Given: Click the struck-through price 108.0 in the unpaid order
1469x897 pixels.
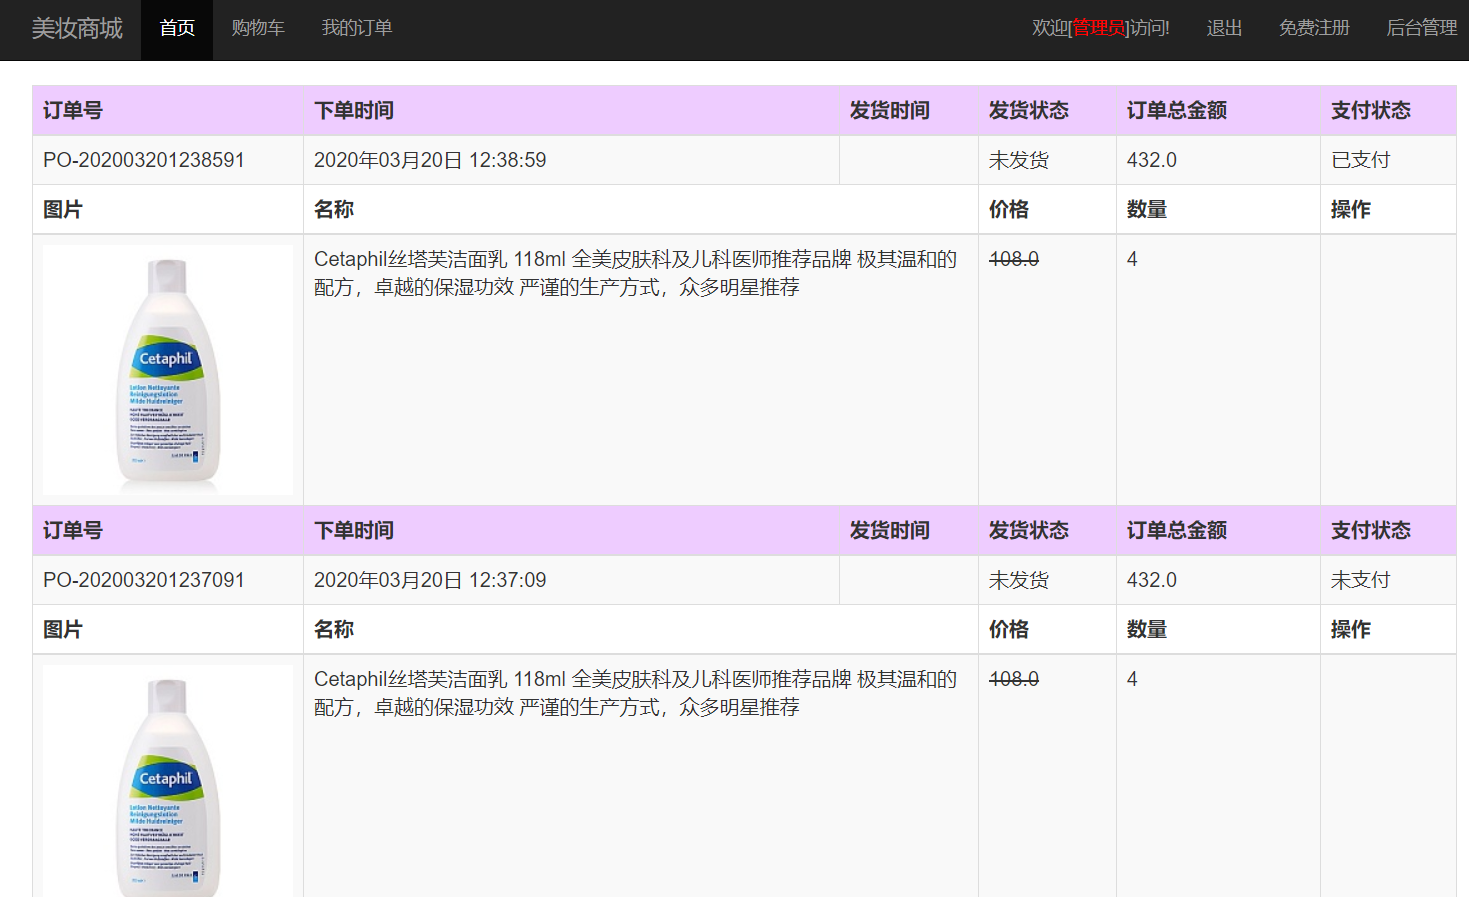Looking at the screenshot, I should pyautogui.click(x=1014, y=679).
